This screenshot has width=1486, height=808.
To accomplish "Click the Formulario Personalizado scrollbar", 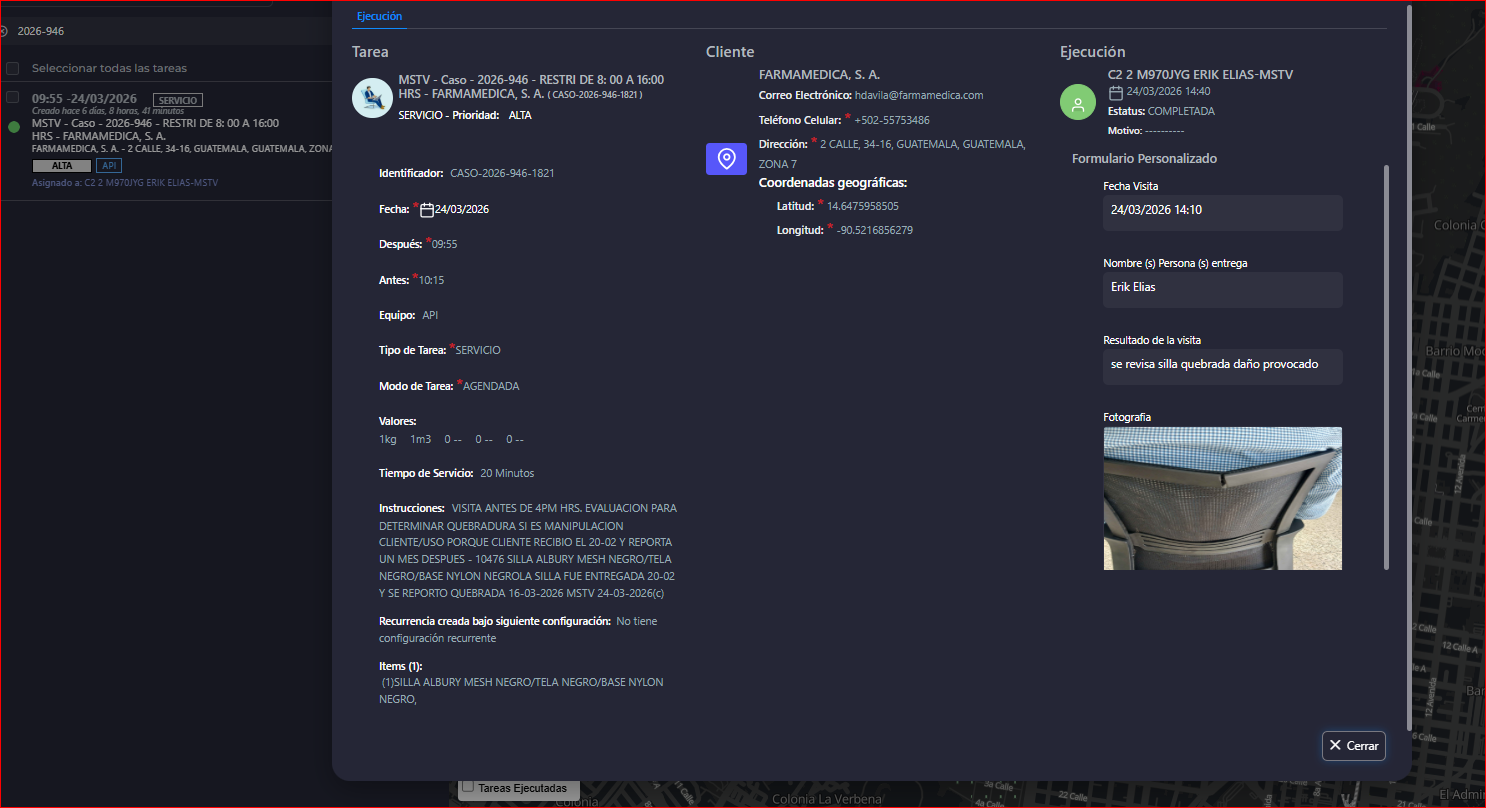I will point(1386,366).
